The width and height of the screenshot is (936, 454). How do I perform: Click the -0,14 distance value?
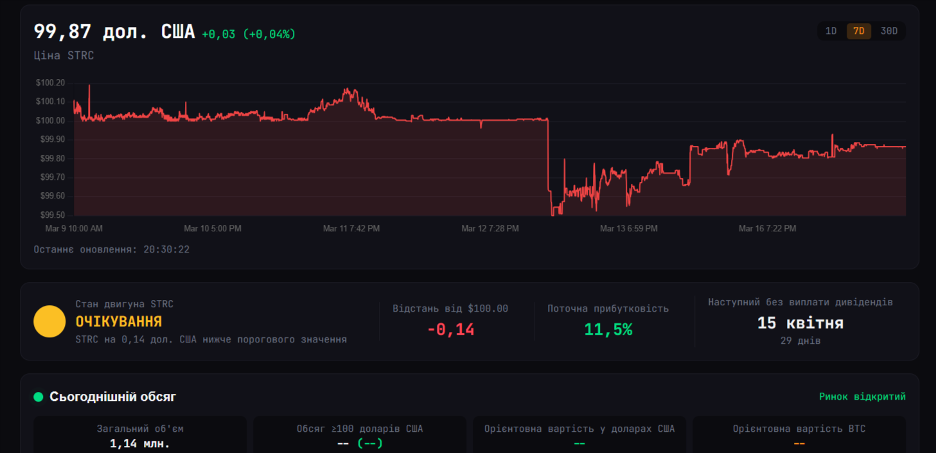point(450,329)
